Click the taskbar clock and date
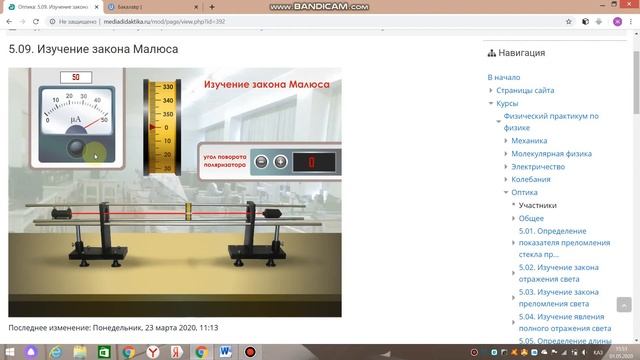 click(x=621, y=352)
